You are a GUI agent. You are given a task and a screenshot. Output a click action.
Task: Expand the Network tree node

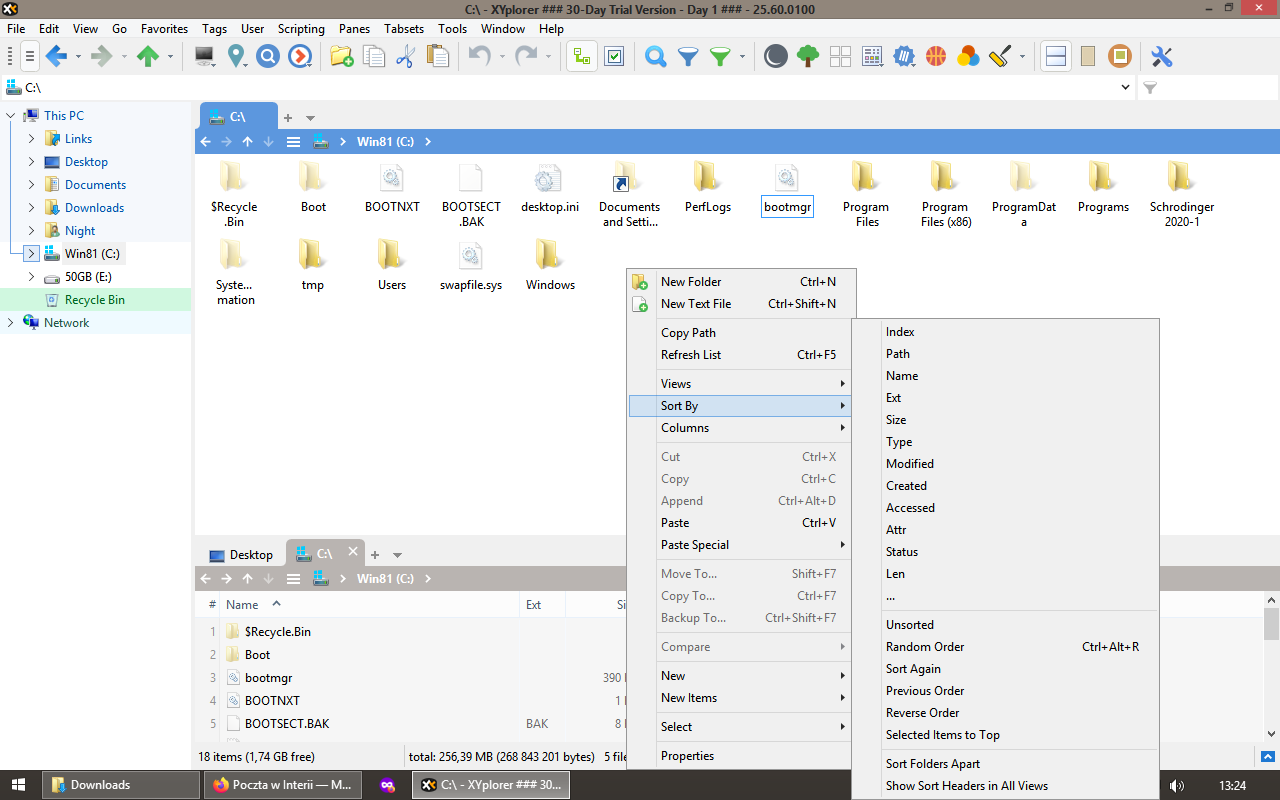point(11,323)
